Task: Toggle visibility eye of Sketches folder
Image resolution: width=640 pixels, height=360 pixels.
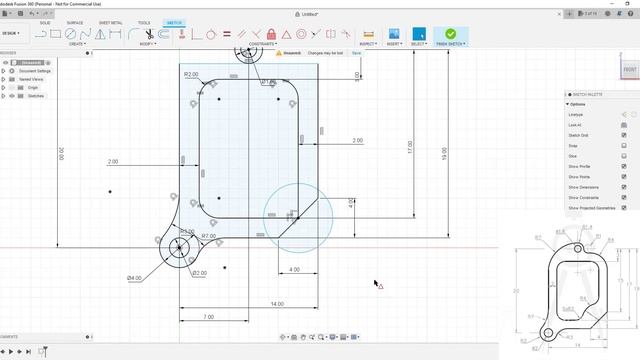Action: (12, 96)
